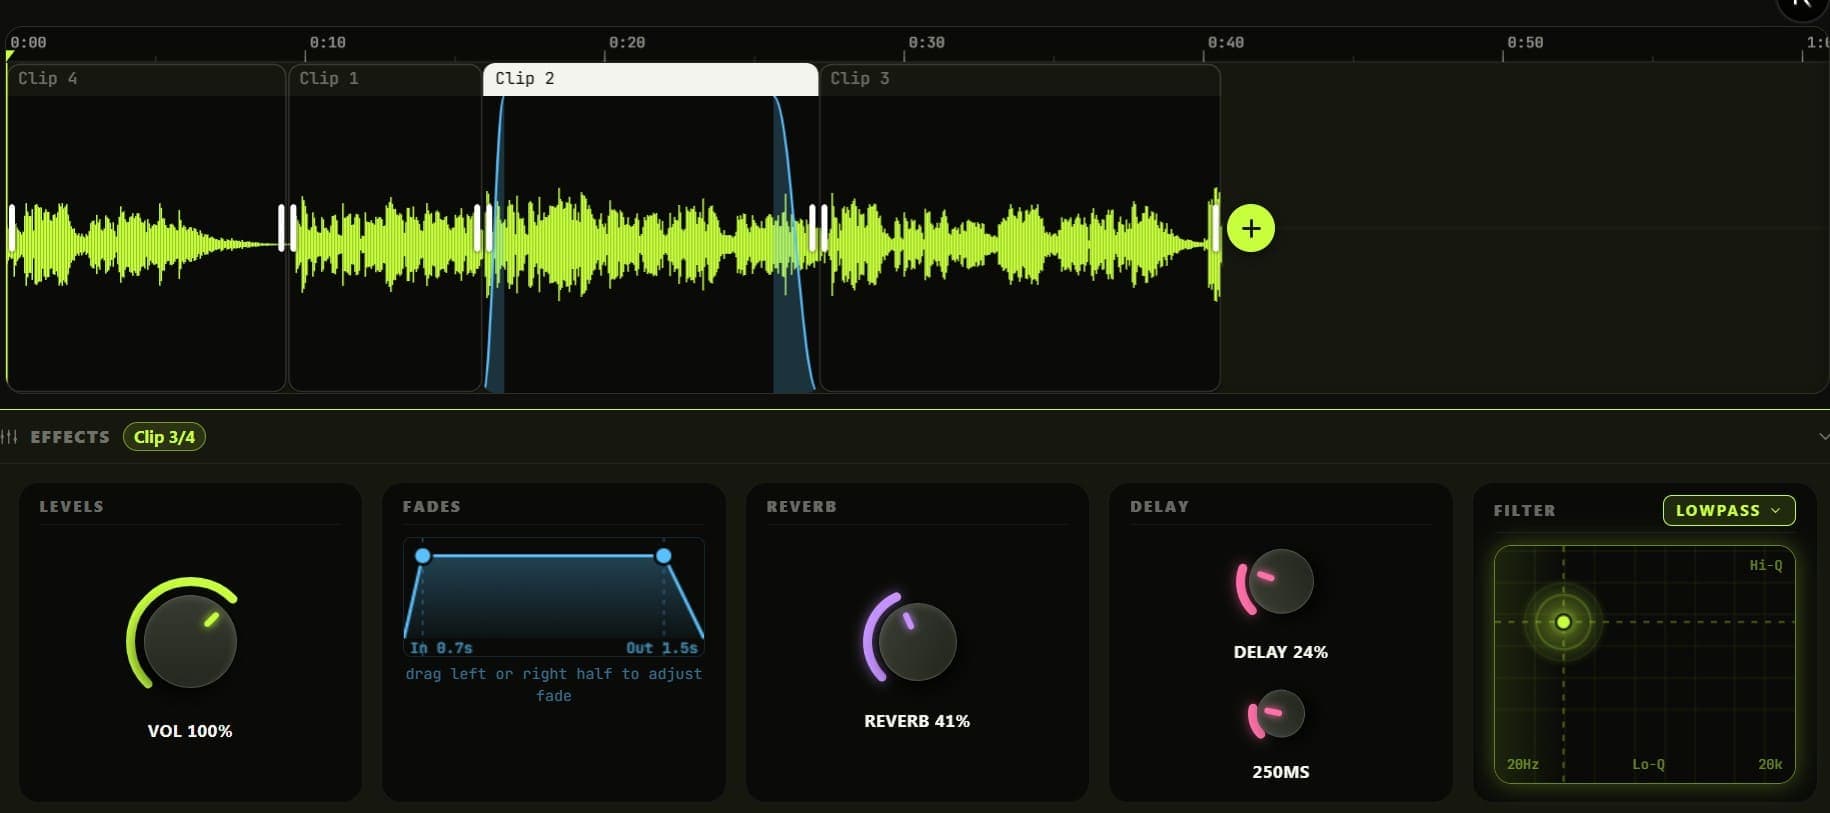Click the 0:50 timeline ruler mark
Screen dimensions: 1830x813
pos(1525,43)
